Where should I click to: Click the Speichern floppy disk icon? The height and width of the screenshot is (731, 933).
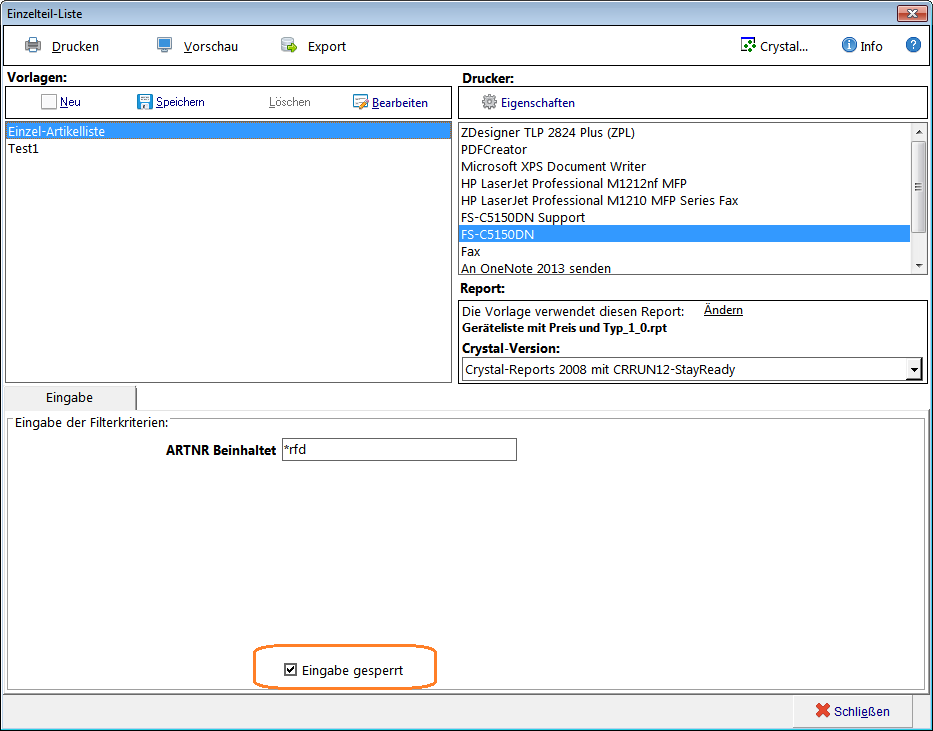click(x=145, y=102)
